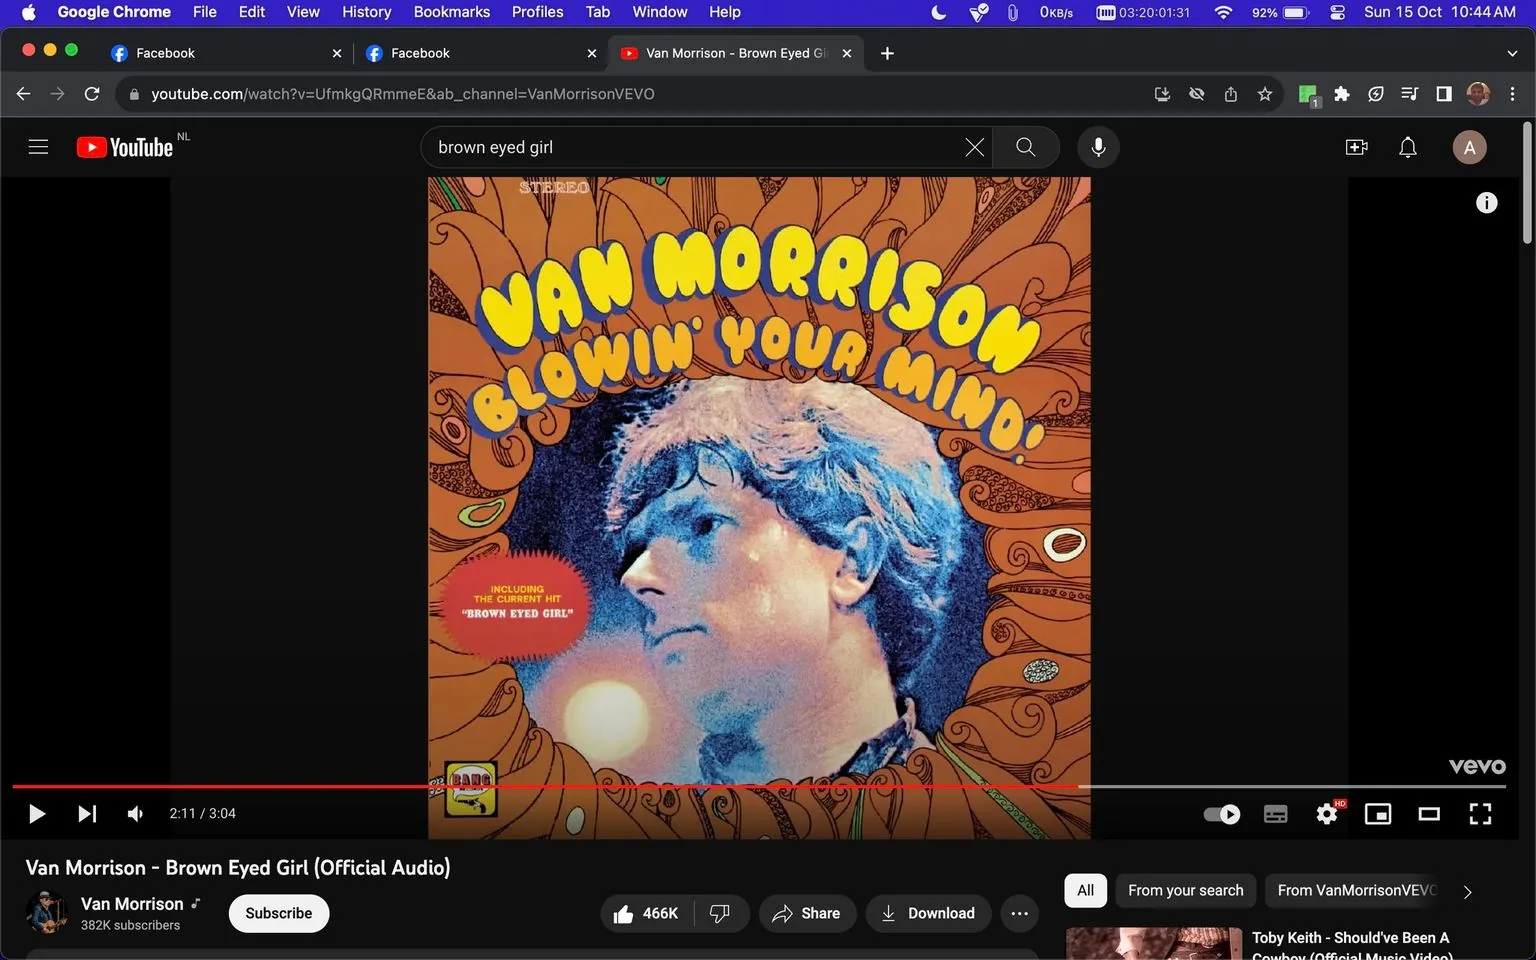This screenshot has height=960, width=1536.
Task: Clear the search query with the X
Action: pyautogui.click(x=973, y=147)
